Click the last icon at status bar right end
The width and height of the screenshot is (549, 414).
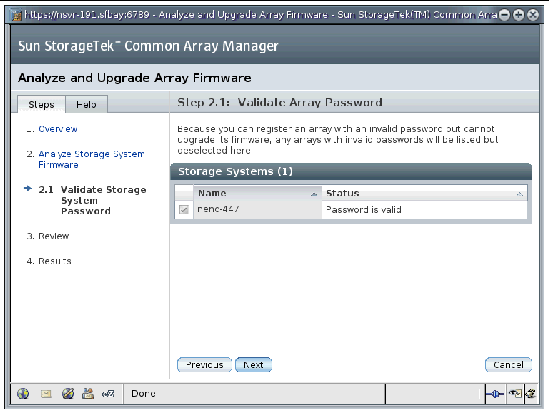pyautogui.click(x=531, y=394)
